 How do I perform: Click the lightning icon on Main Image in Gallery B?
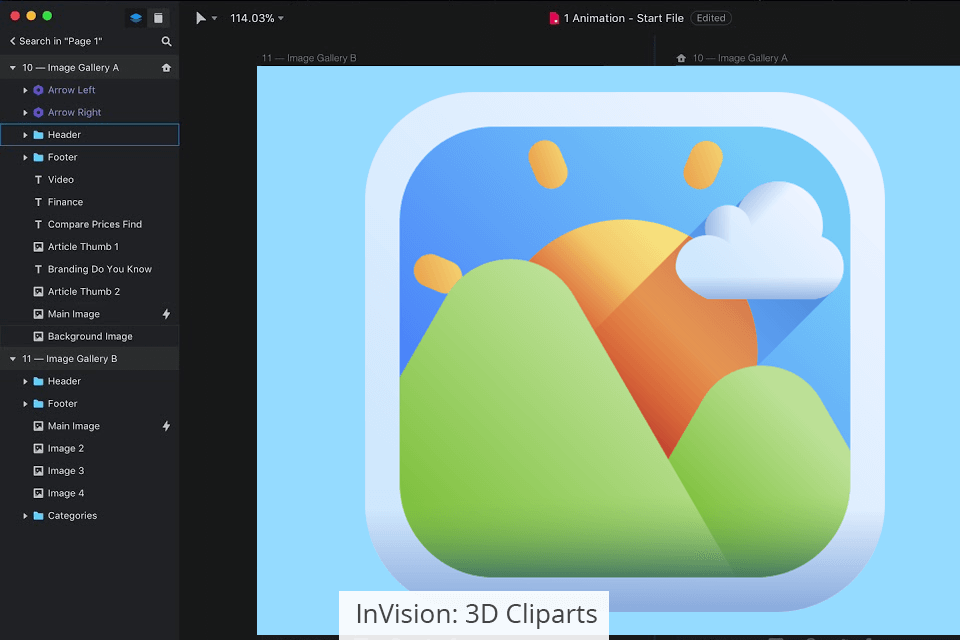pyautogui.click(x=166, y=426)
